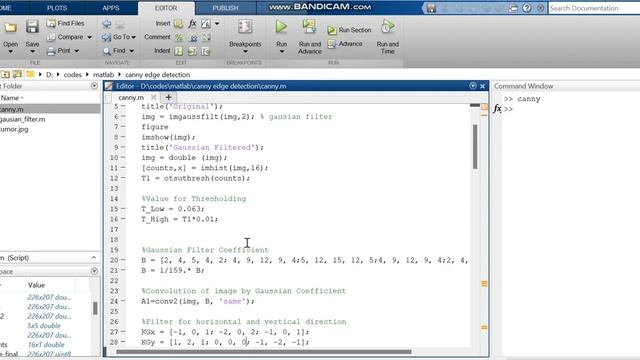Click the switch windows icon in quick access

pyautogui.click(x=513, y=8)
